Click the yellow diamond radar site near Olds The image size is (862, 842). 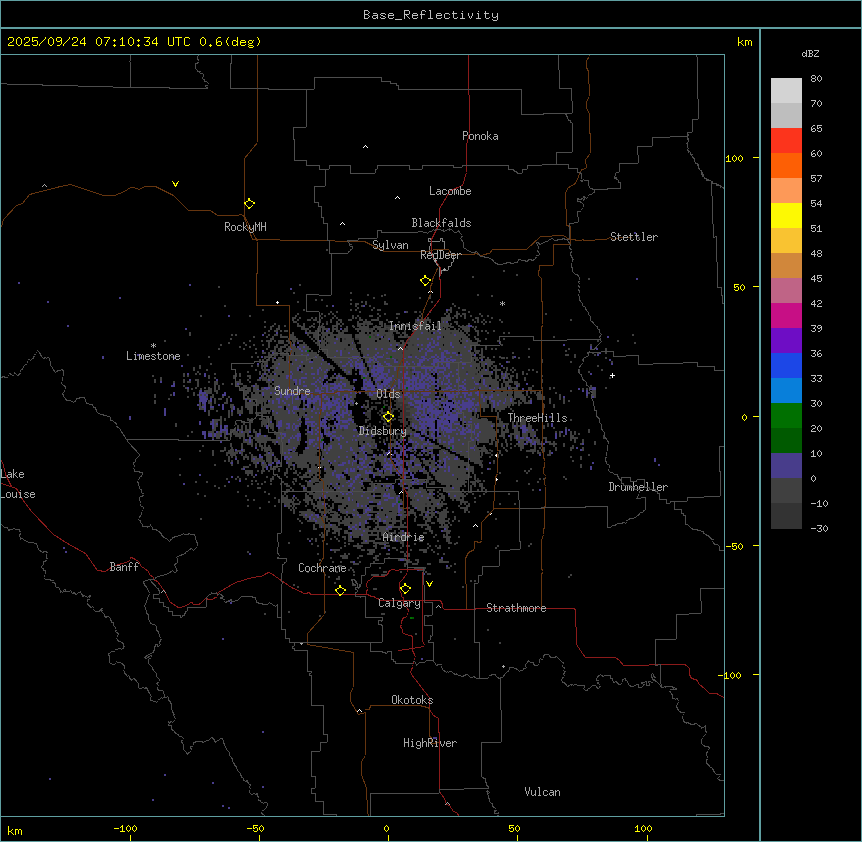pos(389,417)
